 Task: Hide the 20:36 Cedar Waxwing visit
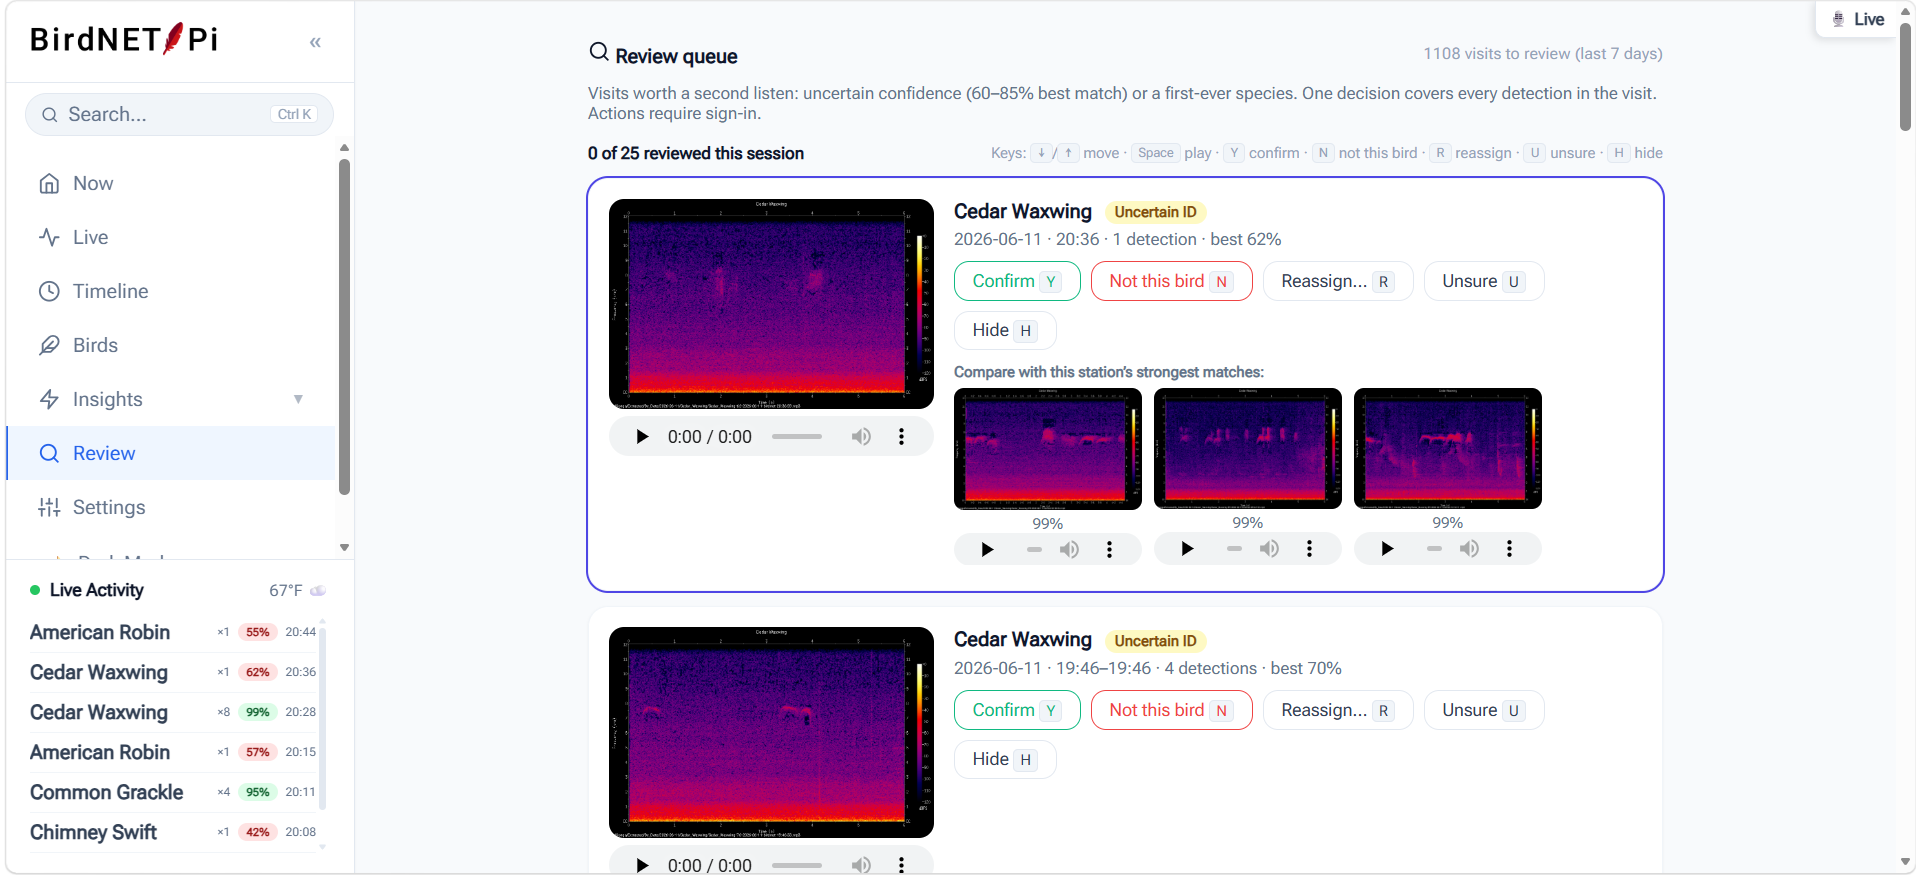pos(1005,330)
